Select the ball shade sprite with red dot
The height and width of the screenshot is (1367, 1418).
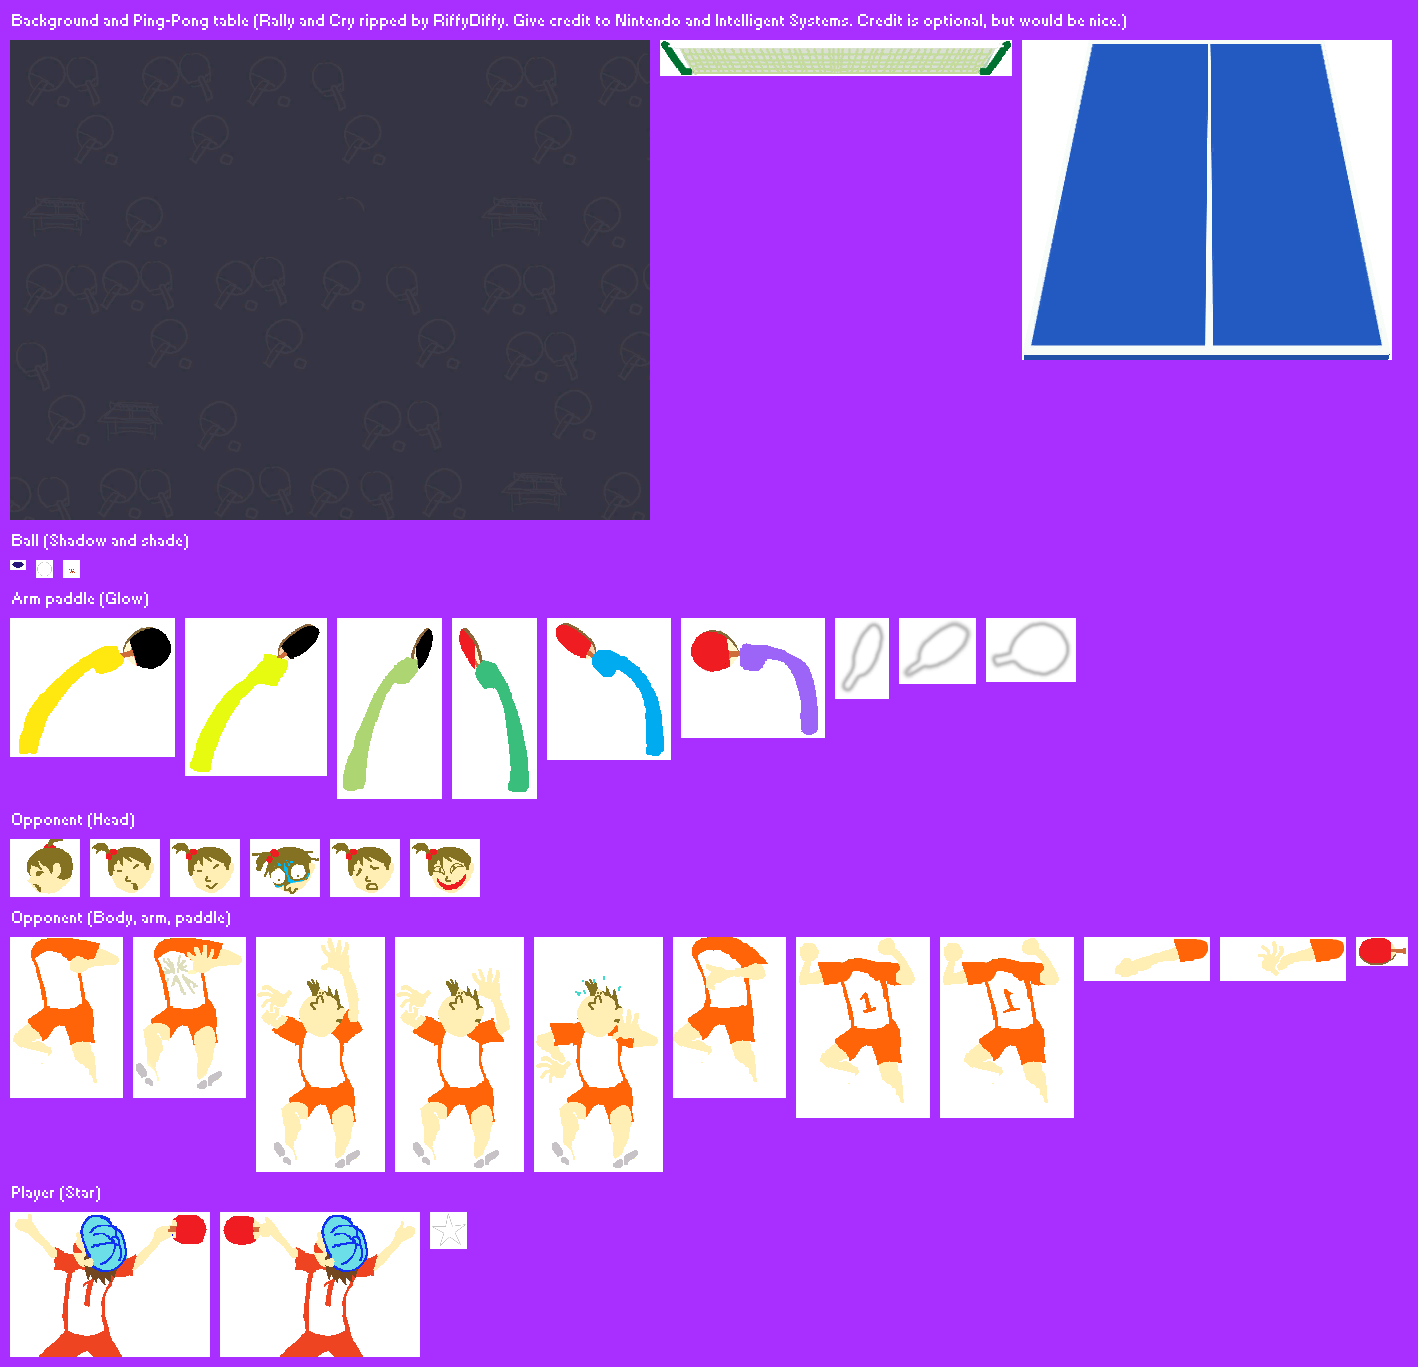(x=71, y=569)
